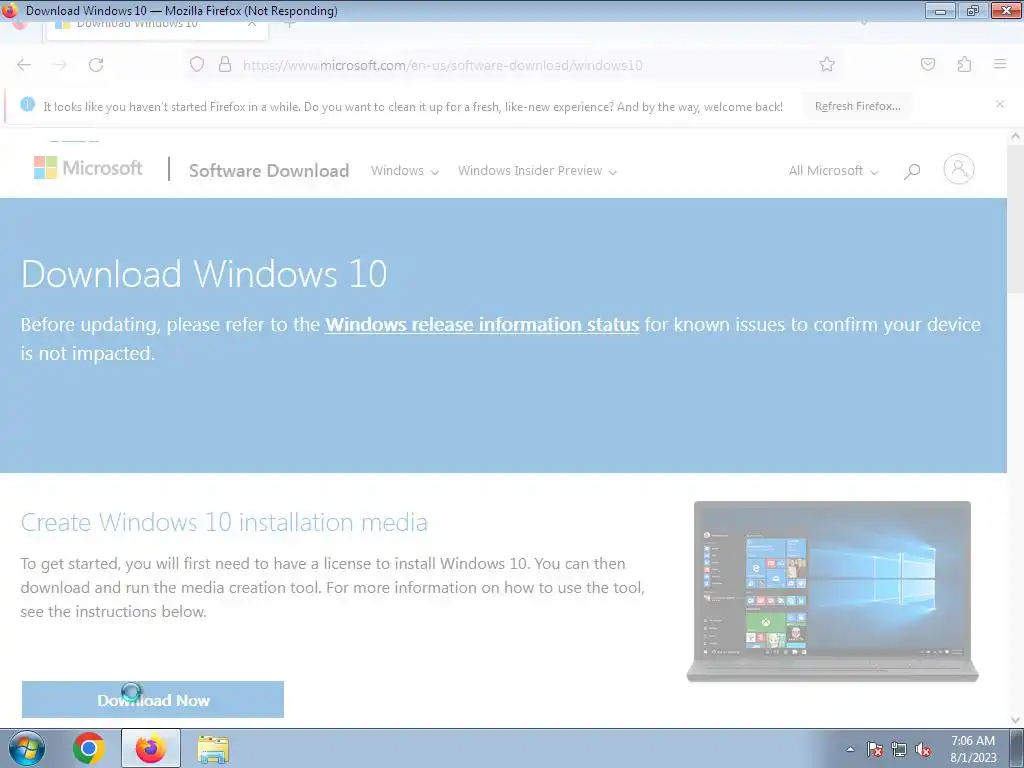1024x768 pixels.
Task: Click the laptop Windows 10 image
Action: (833, 592)
